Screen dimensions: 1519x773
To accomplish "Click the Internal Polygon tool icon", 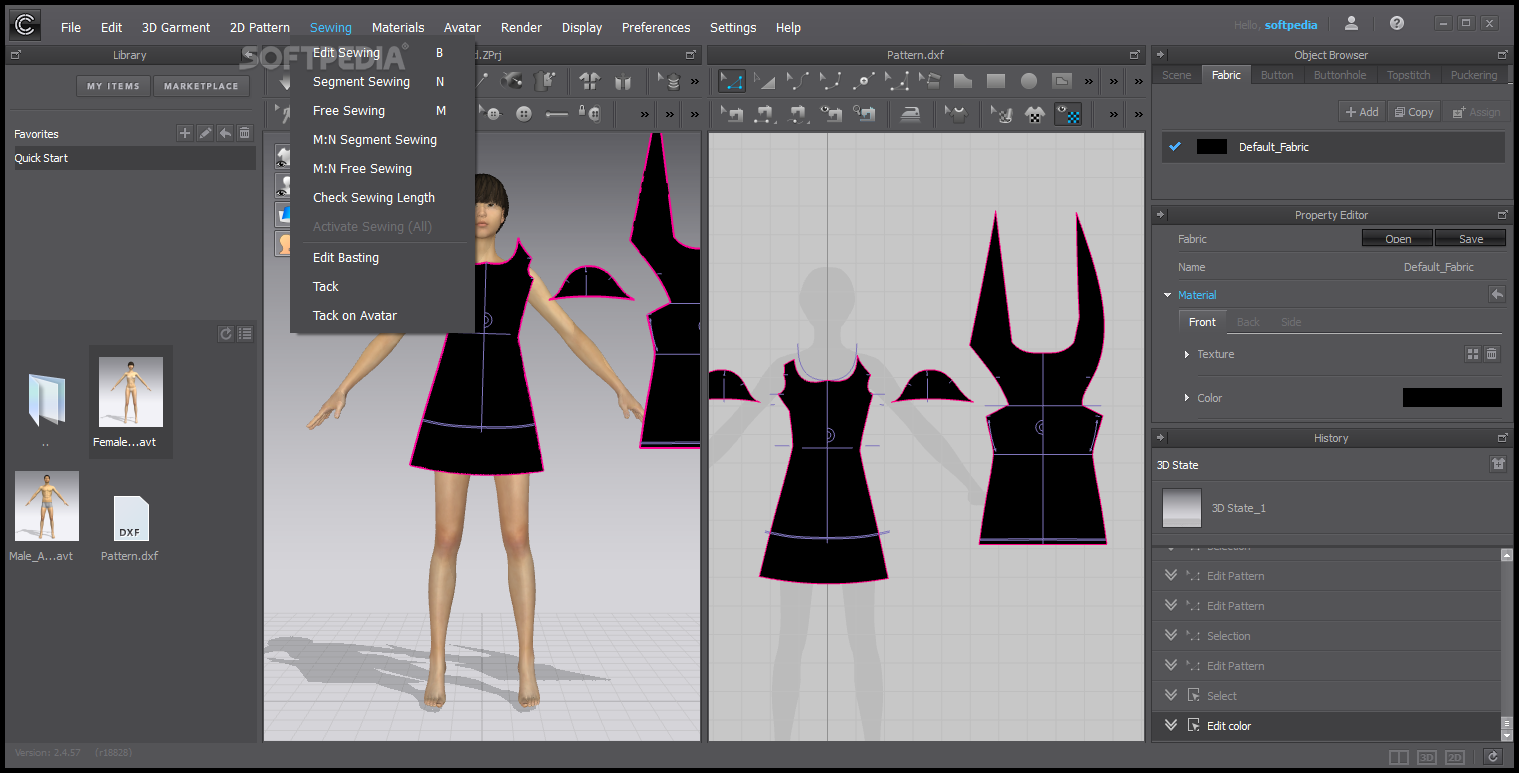I will coord(1062,81).
